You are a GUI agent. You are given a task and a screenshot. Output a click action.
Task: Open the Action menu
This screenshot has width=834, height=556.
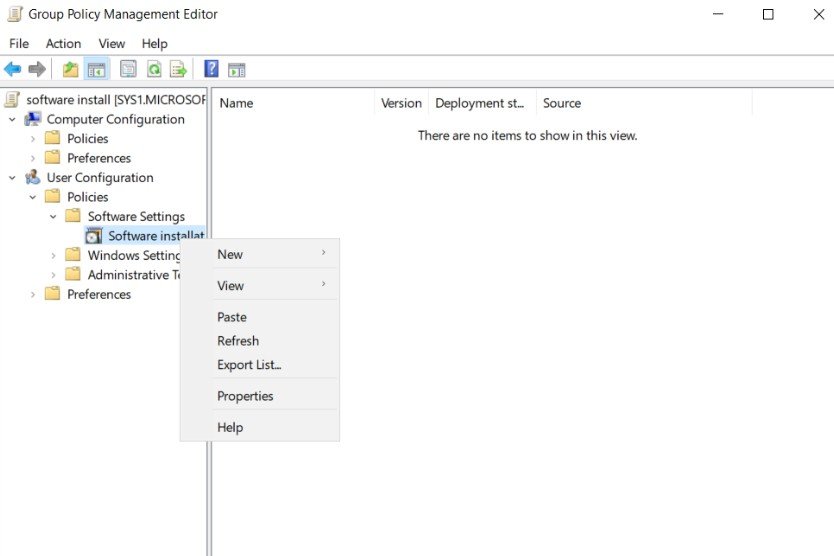pos(63,44)
